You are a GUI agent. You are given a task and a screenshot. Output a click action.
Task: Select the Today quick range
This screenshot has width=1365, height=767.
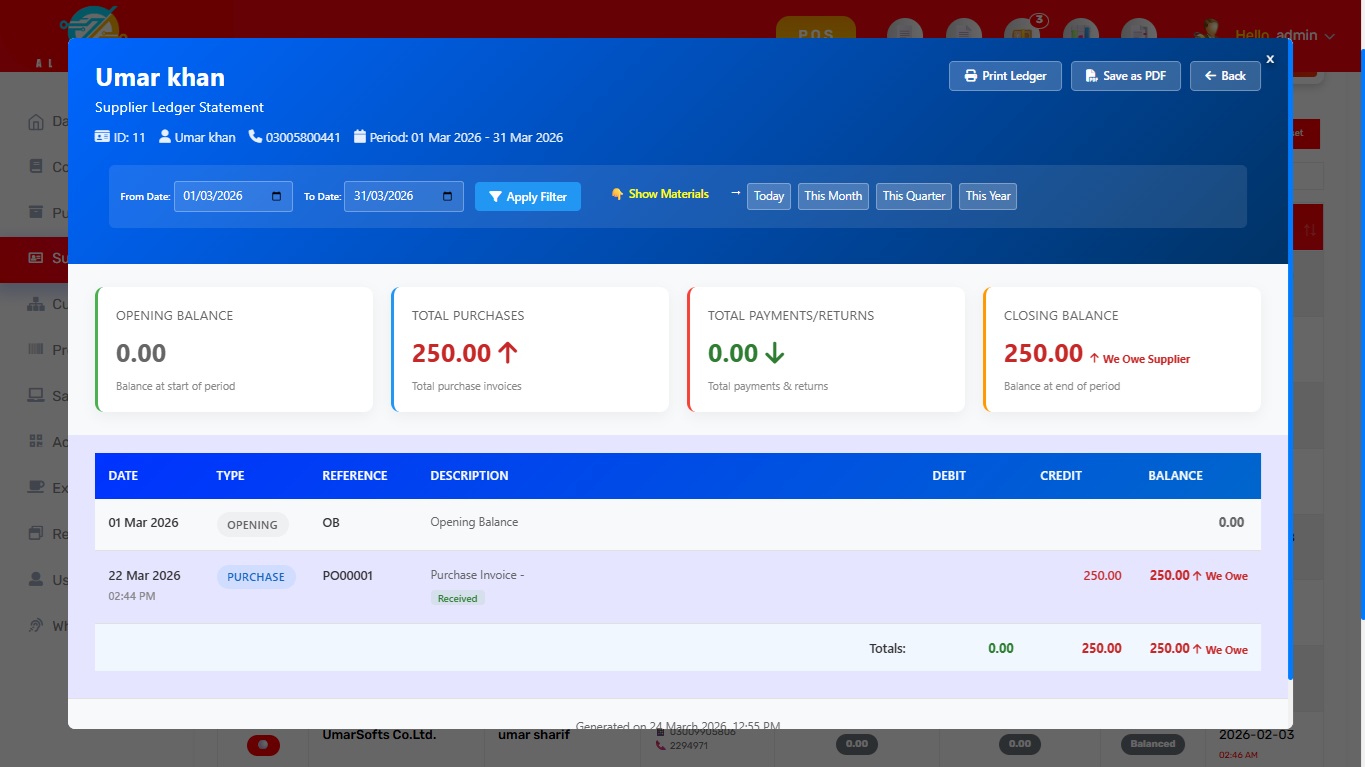[768, 196]
